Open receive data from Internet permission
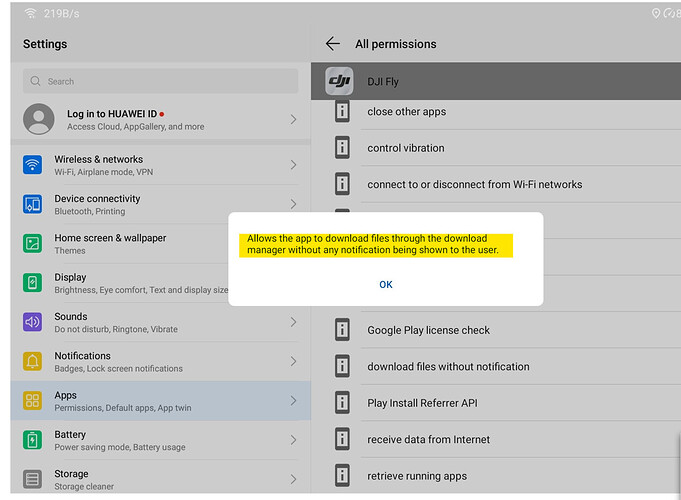Image resolution: width=681 pixels, height=500 pixels. tap(496, 440)
